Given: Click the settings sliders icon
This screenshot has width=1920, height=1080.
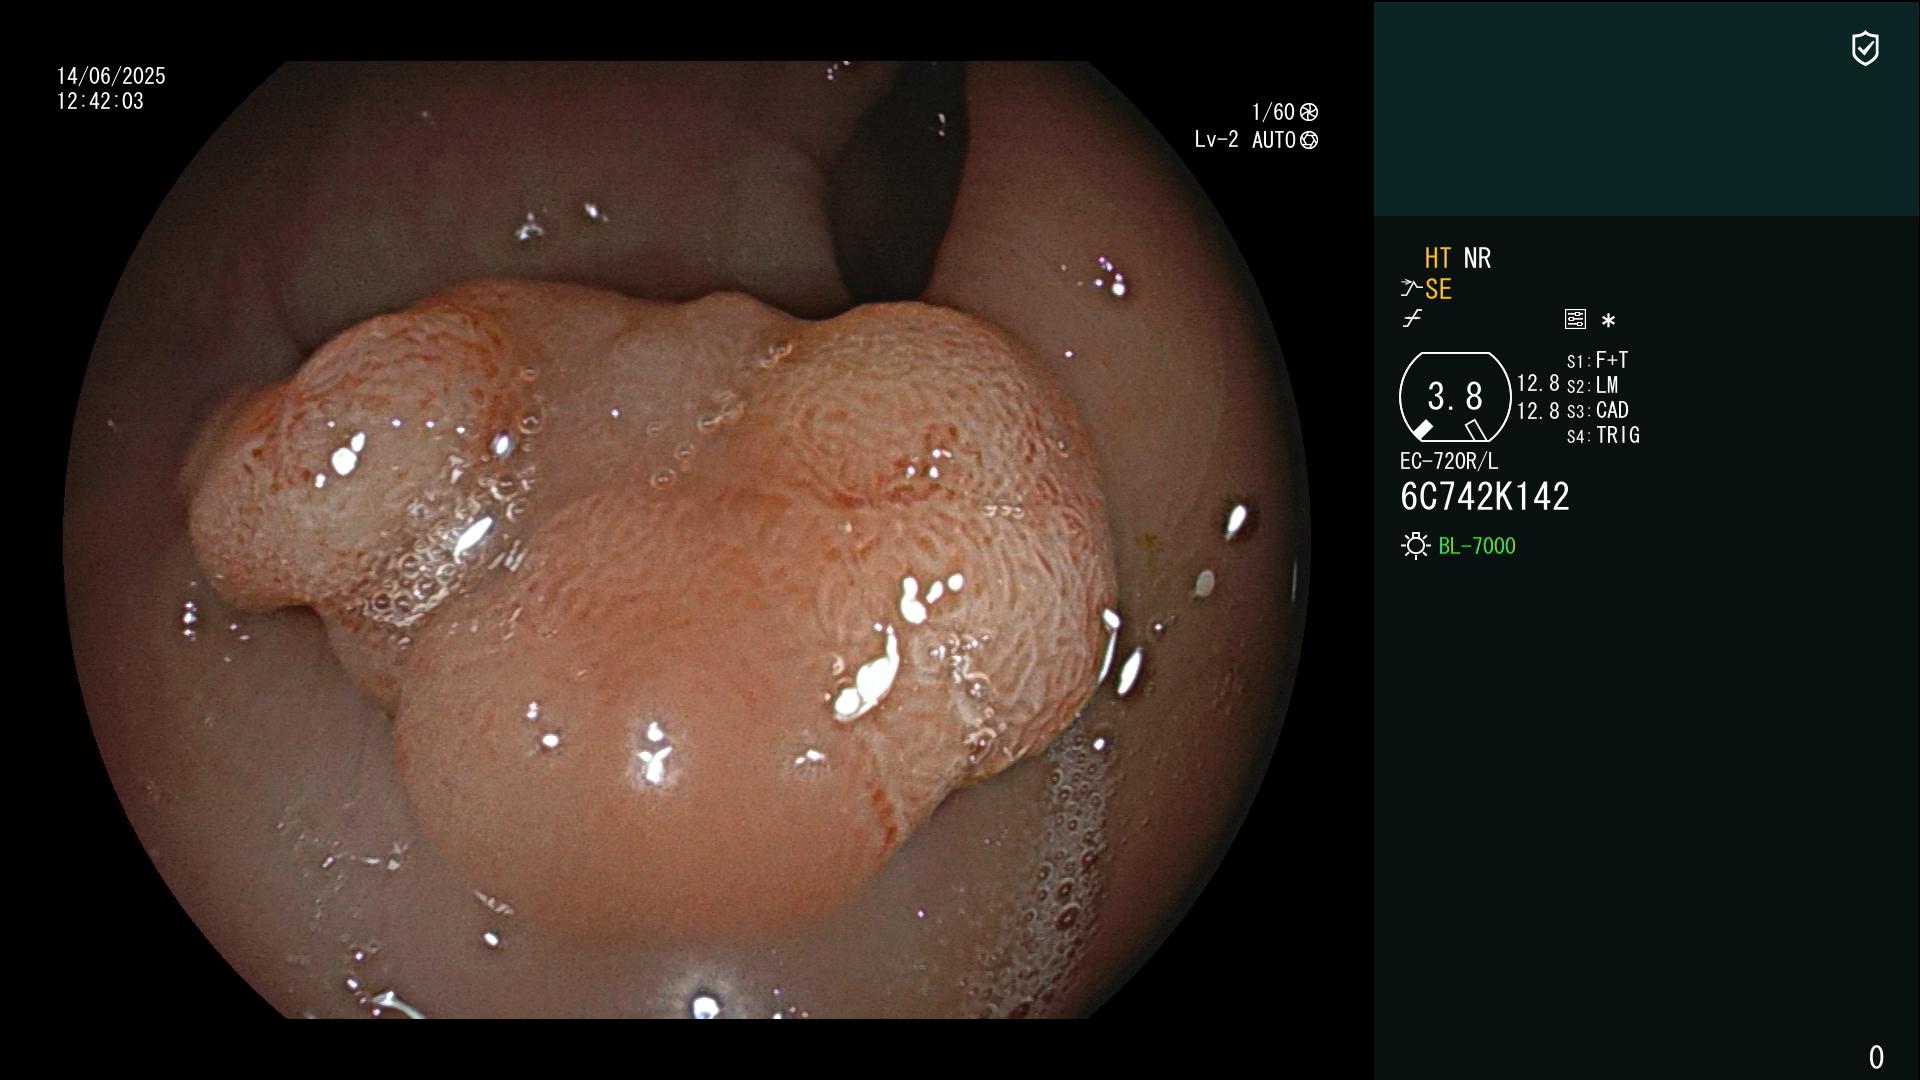Looking at the screenshot, I should click(1575, 319).
